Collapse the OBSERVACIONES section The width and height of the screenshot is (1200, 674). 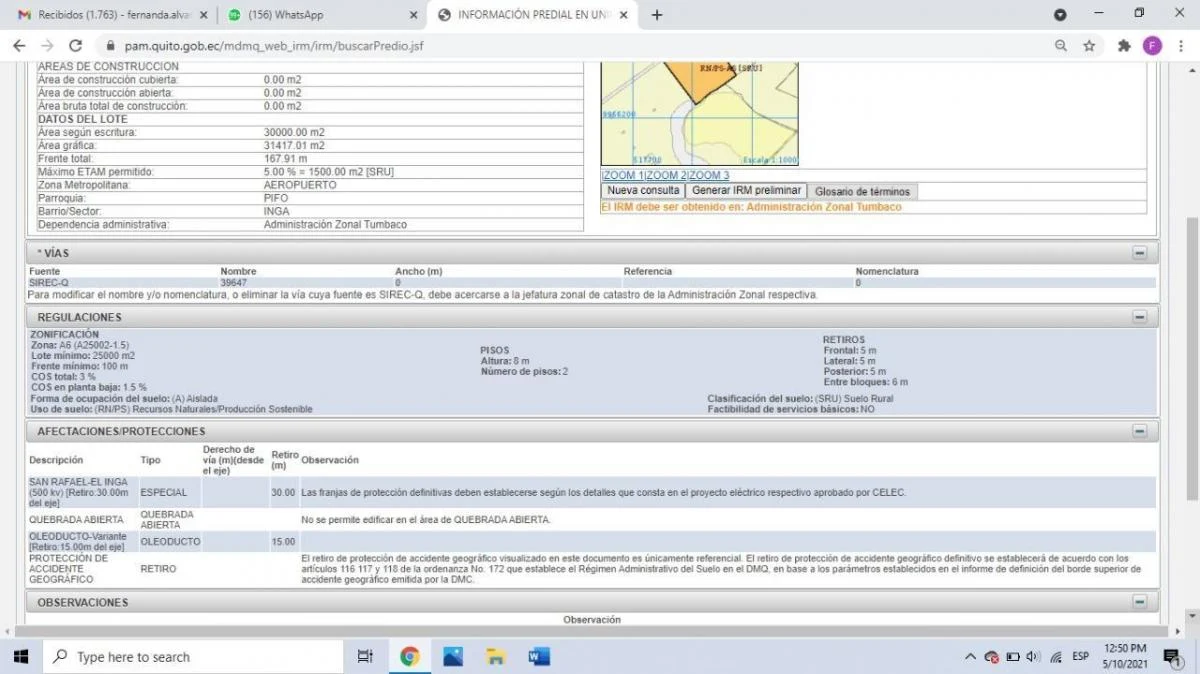[1139, 602]
